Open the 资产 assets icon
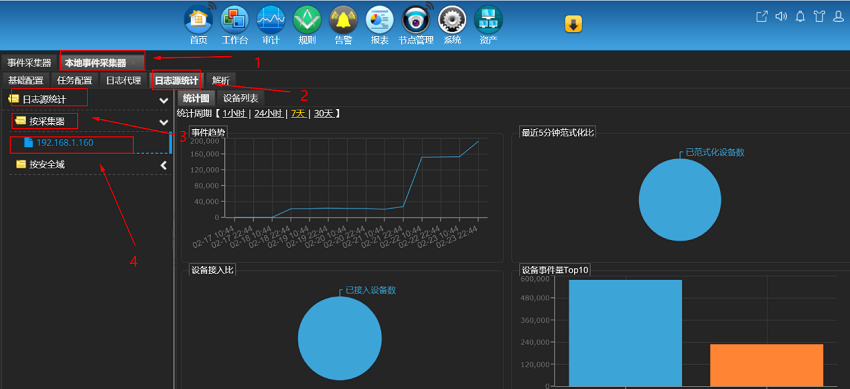 (x=488, y=20)
